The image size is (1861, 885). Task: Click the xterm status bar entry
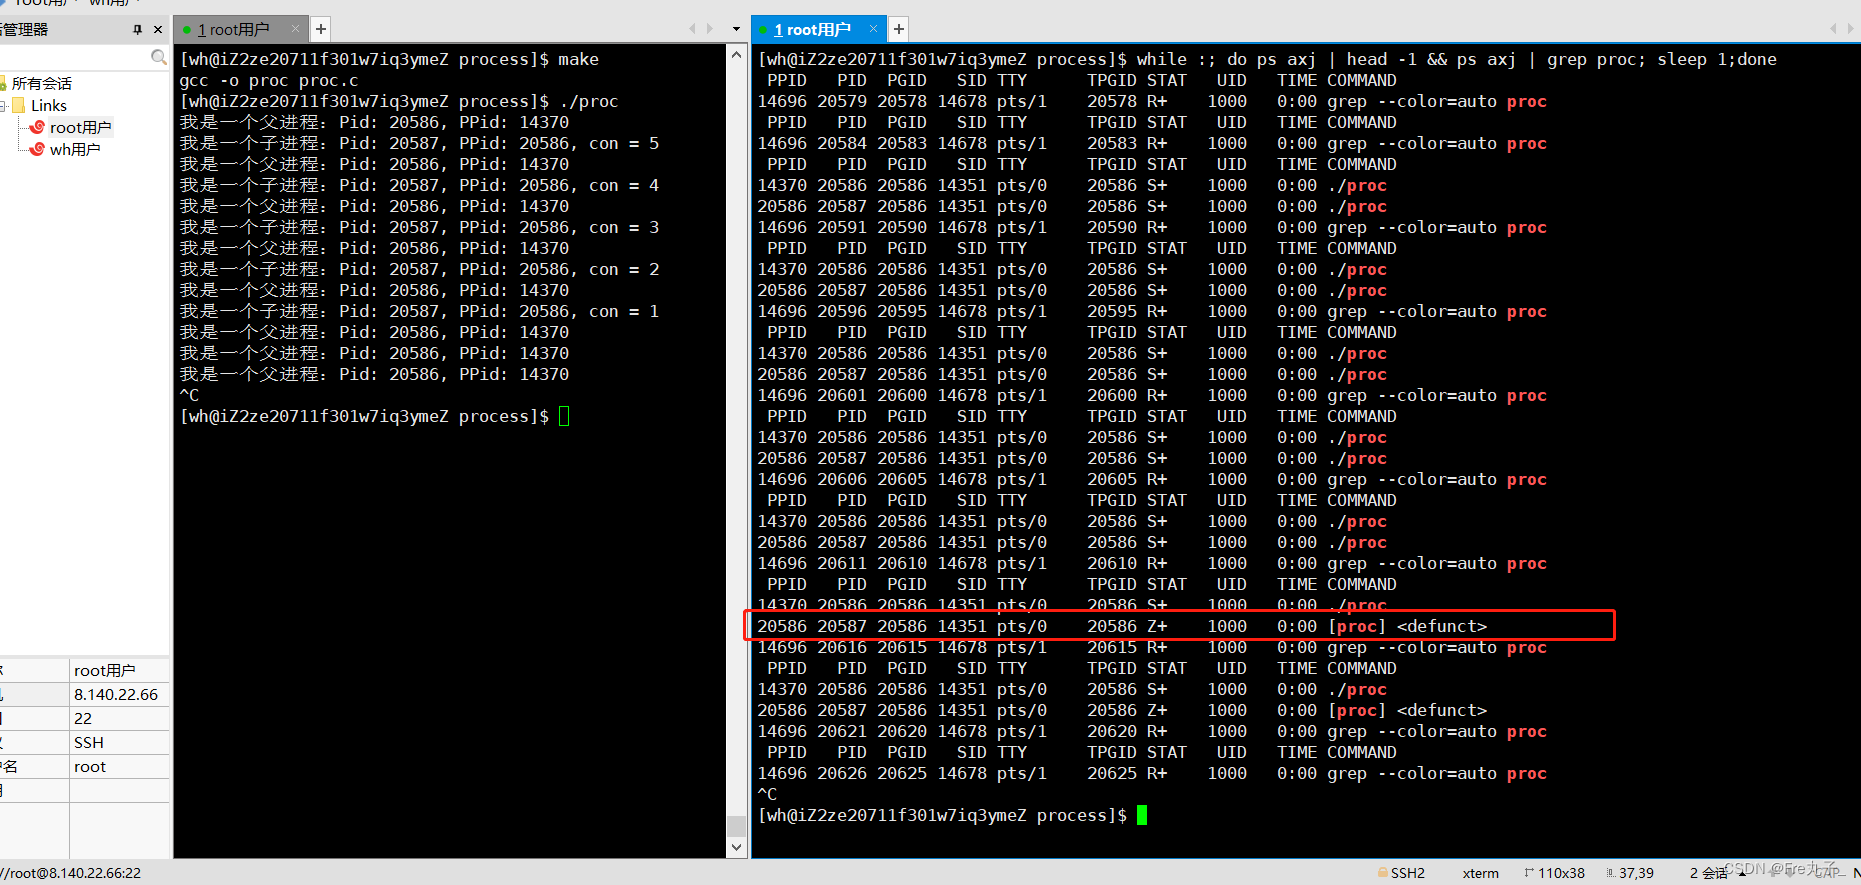(x=1480, y=873)
